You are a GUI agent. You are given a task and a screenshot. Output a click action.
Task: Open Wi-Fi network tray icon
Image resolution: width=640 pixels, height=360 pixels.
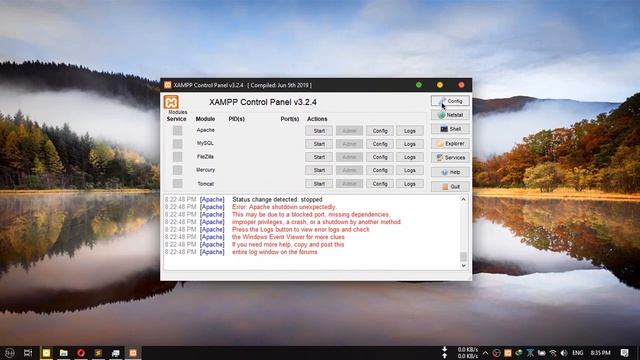pyautogui.click(x=553, y=353)
